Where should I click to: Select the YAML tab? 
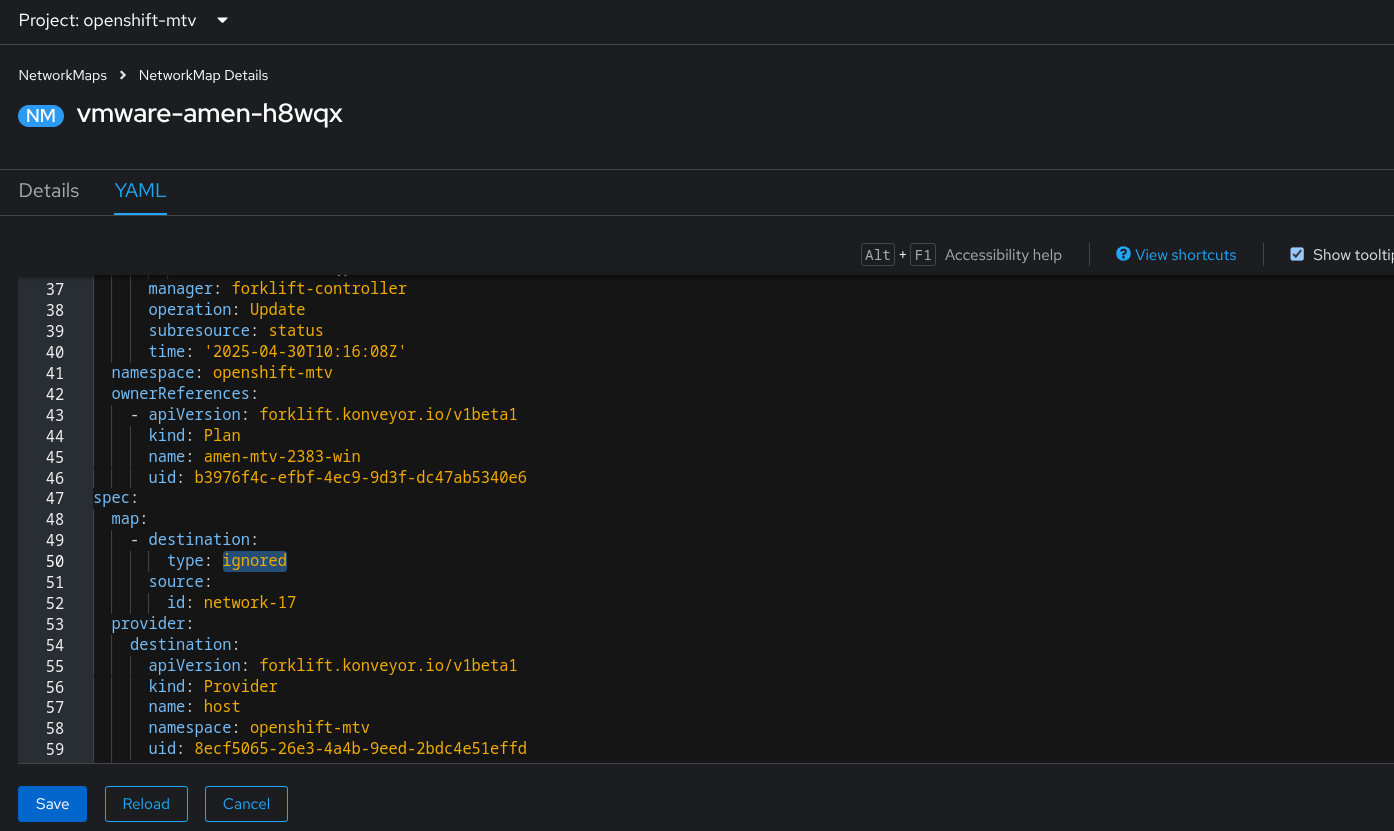click(x=140, y=191)
